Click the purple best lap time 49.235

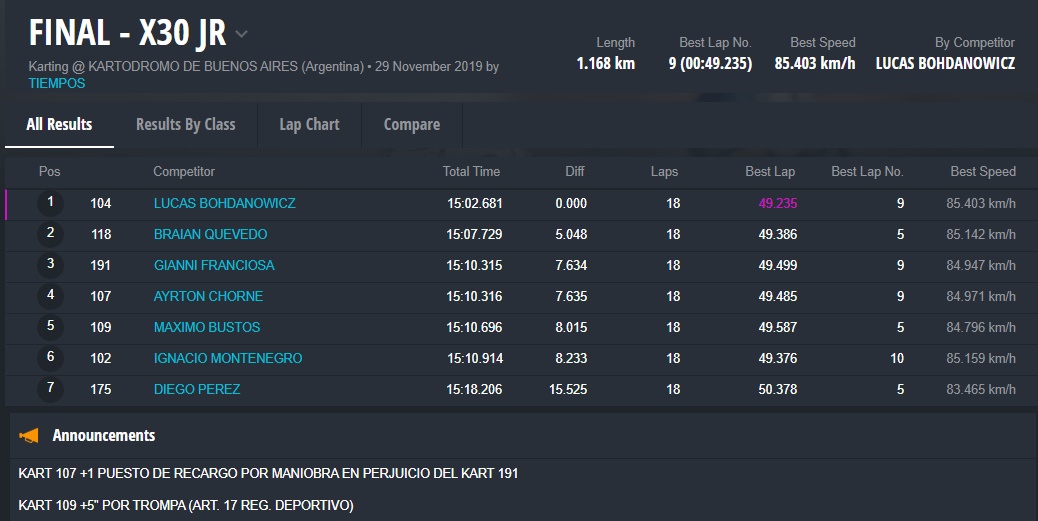(x=777, y=203)
